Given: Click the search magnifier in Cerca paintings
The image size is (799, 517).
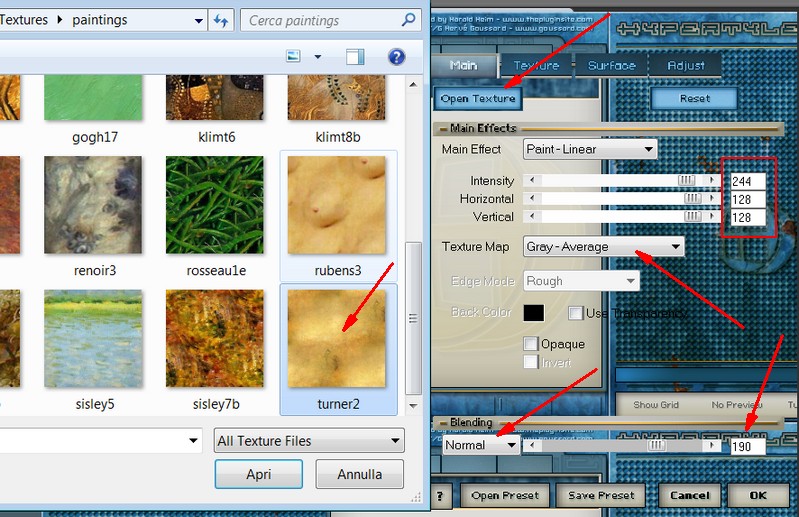Looking at the screenshot, I should click(408, 20).
